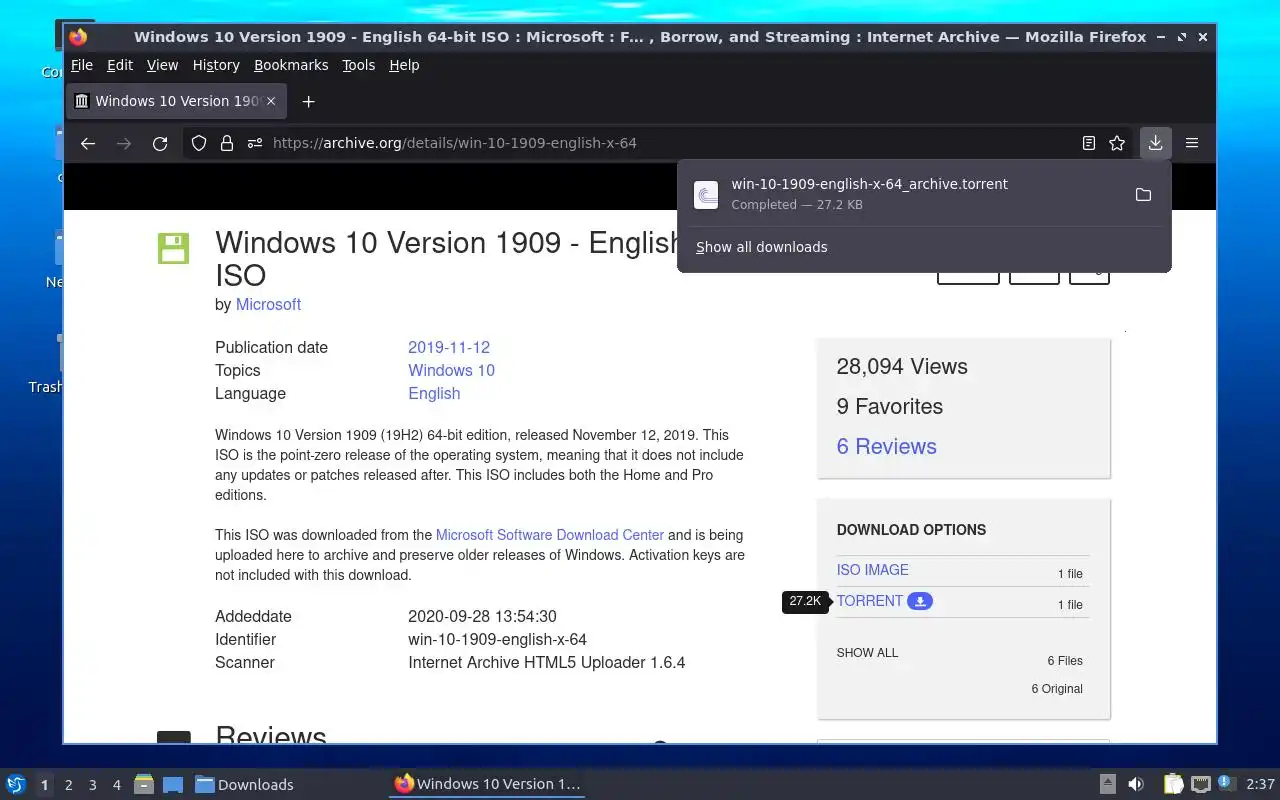Click the torrent file icon in downloads panel
1280x800 pixels.
(706, 194)
